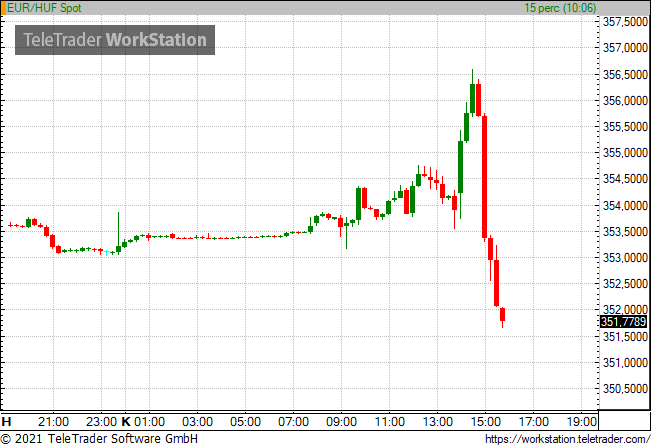Click the 01:00 time axis label
The height and width of the screenshot is (448, 651).
[x=149, y=422]
